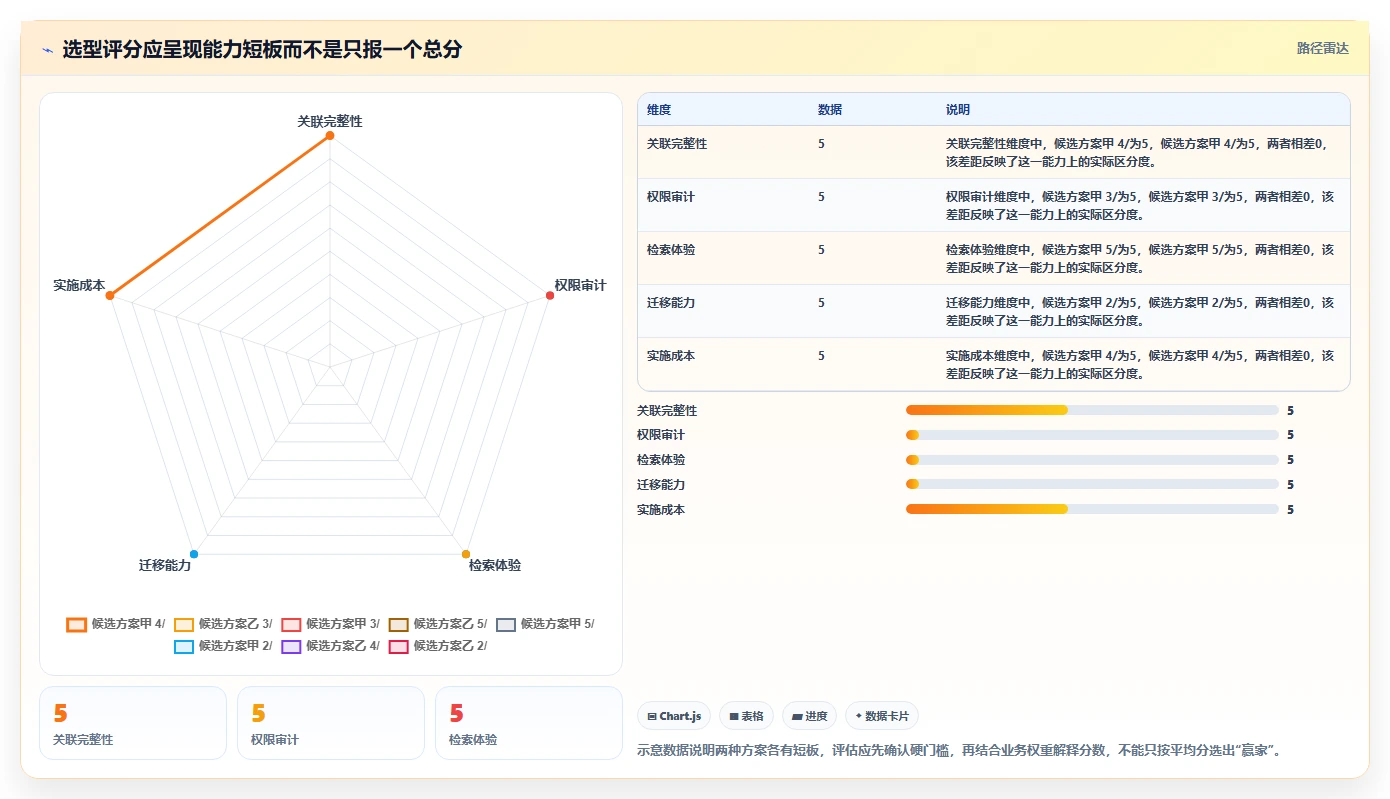The image size is (1390, 799).
Task: Click the data value 5 in 权限审计 table row
Action: [x=821, y=197]
